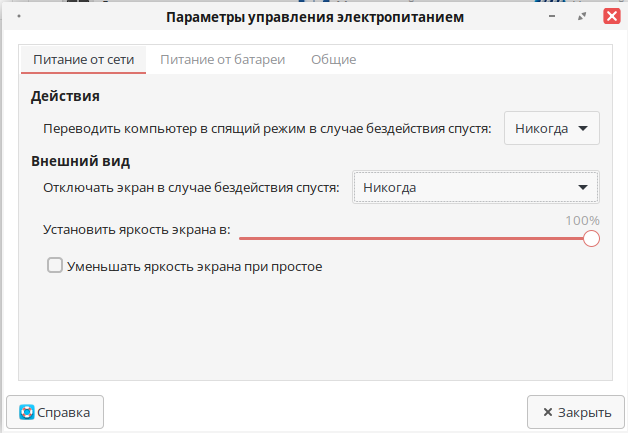Screen dimensions: 628x433
Task: Click the screen brightness slider handle
Action: [x=591, y=238]
